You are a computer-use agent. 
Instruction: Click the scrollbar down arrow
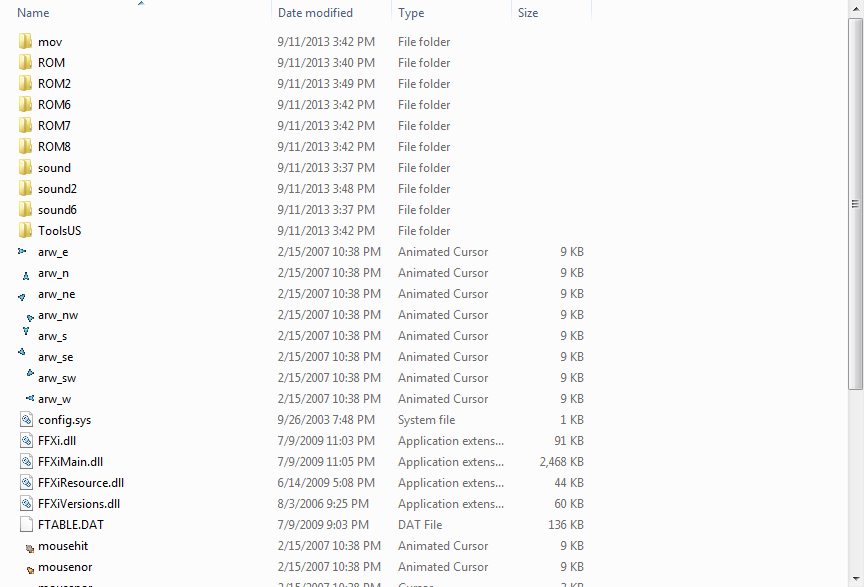tap(855, 579)
